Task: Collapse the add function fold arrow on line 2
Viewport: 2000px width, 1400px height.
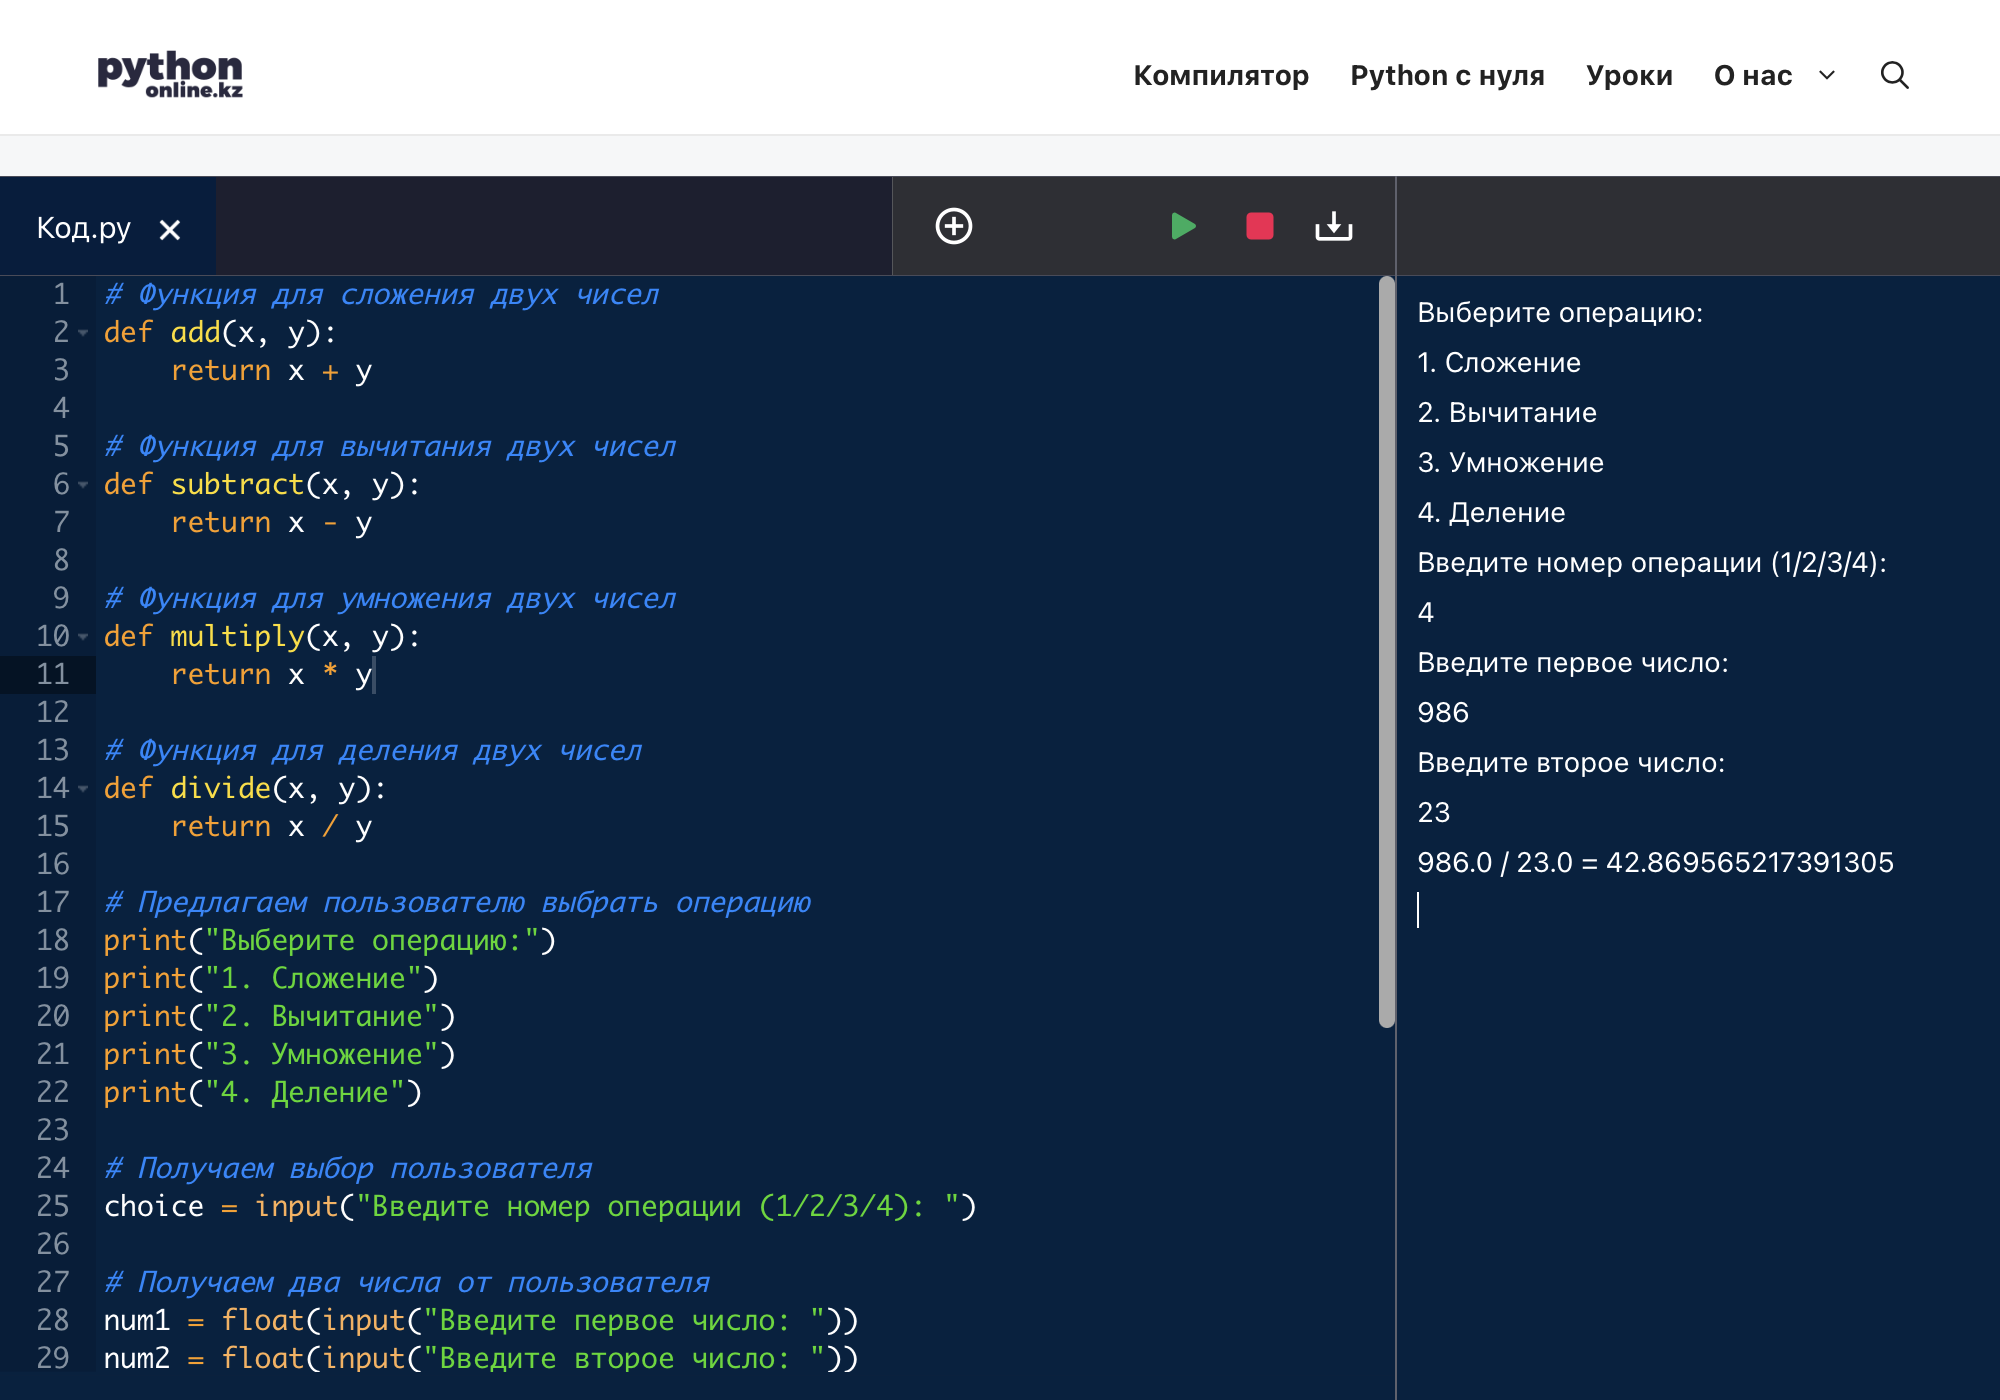Action: 84,332
